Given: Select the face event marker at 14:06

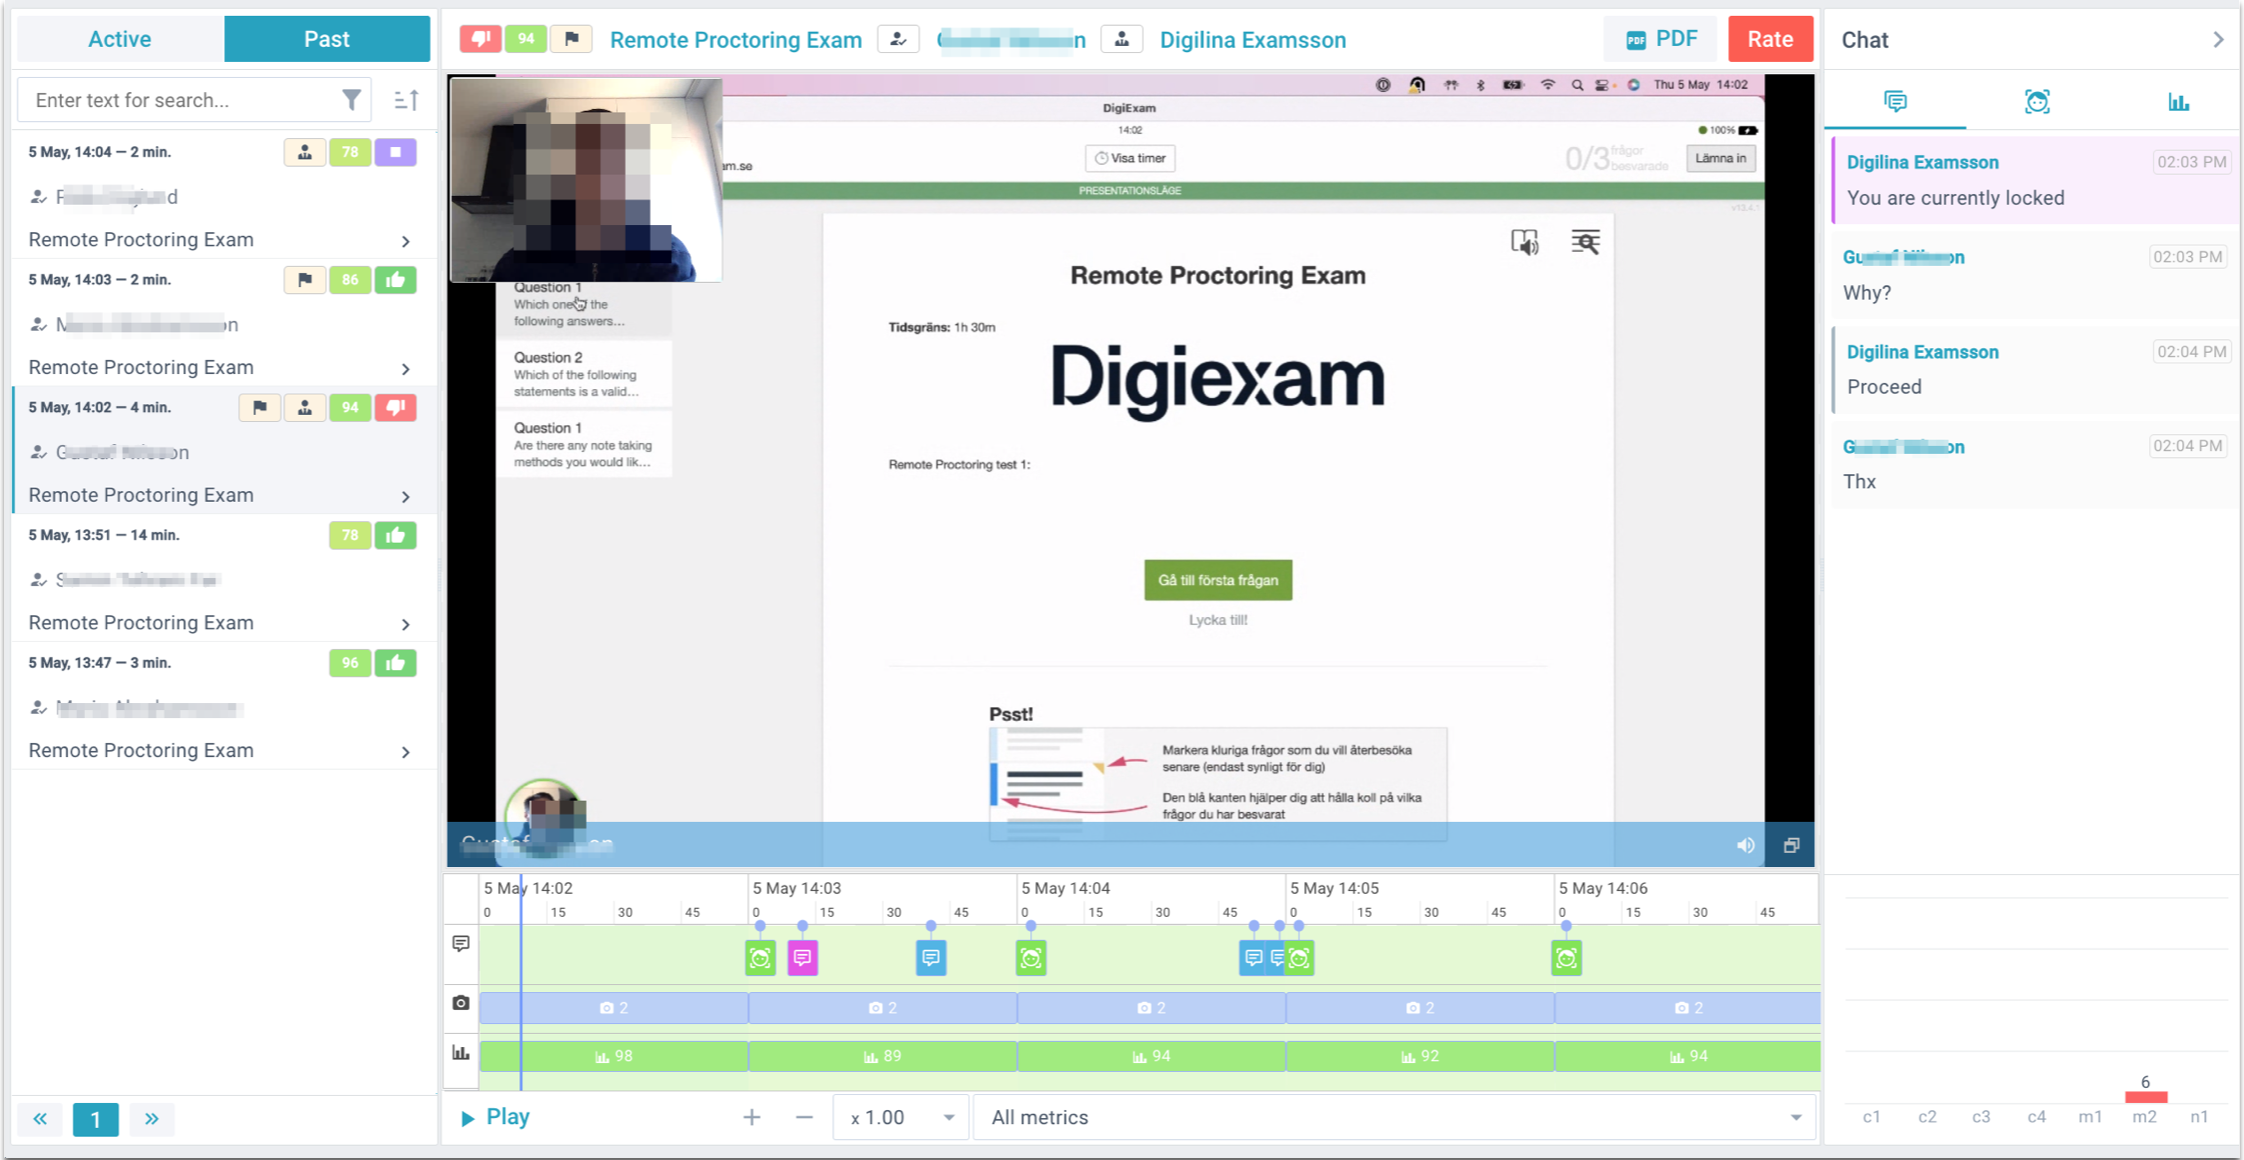Looking at the screenshot, I should [x=1566, y=958].
